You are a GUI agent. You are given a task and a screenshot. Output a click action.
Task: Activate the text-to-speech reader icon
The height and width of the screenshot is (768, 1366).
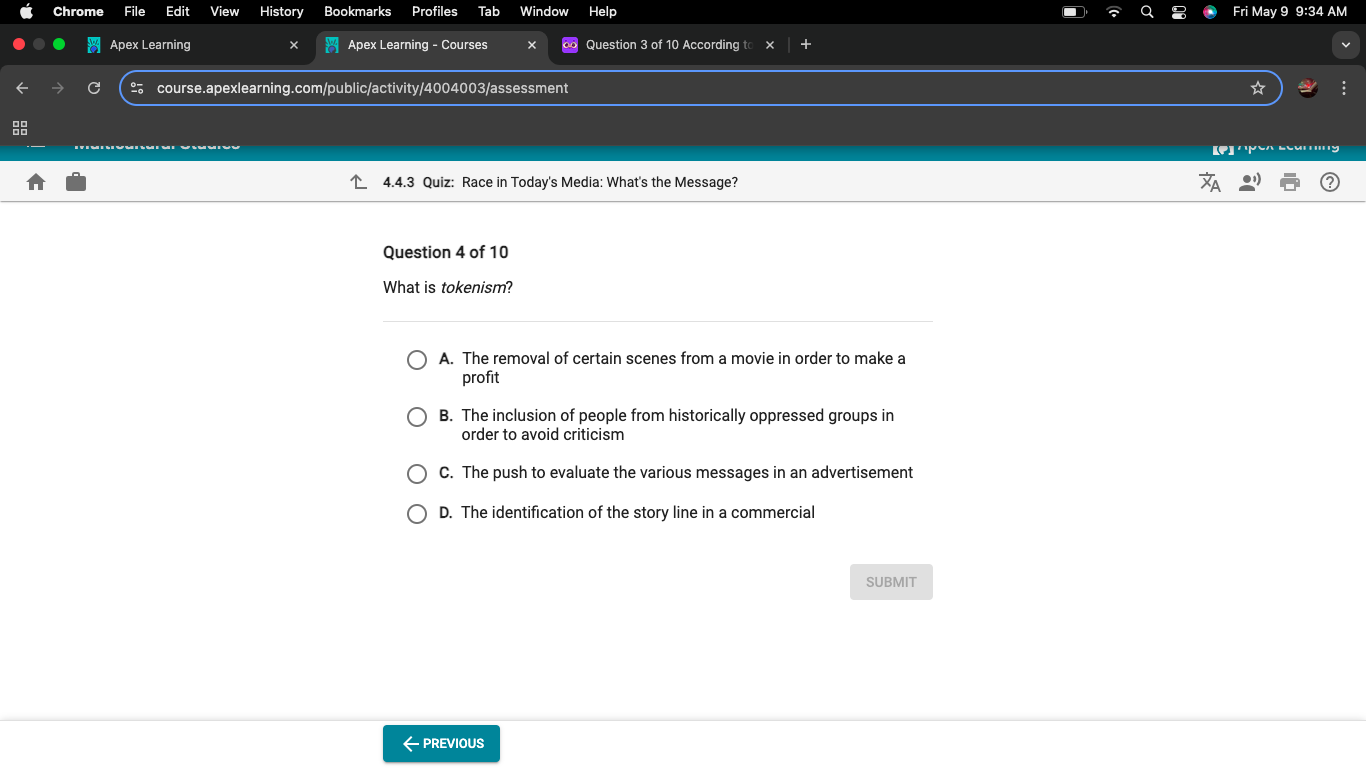[1250, 182]
